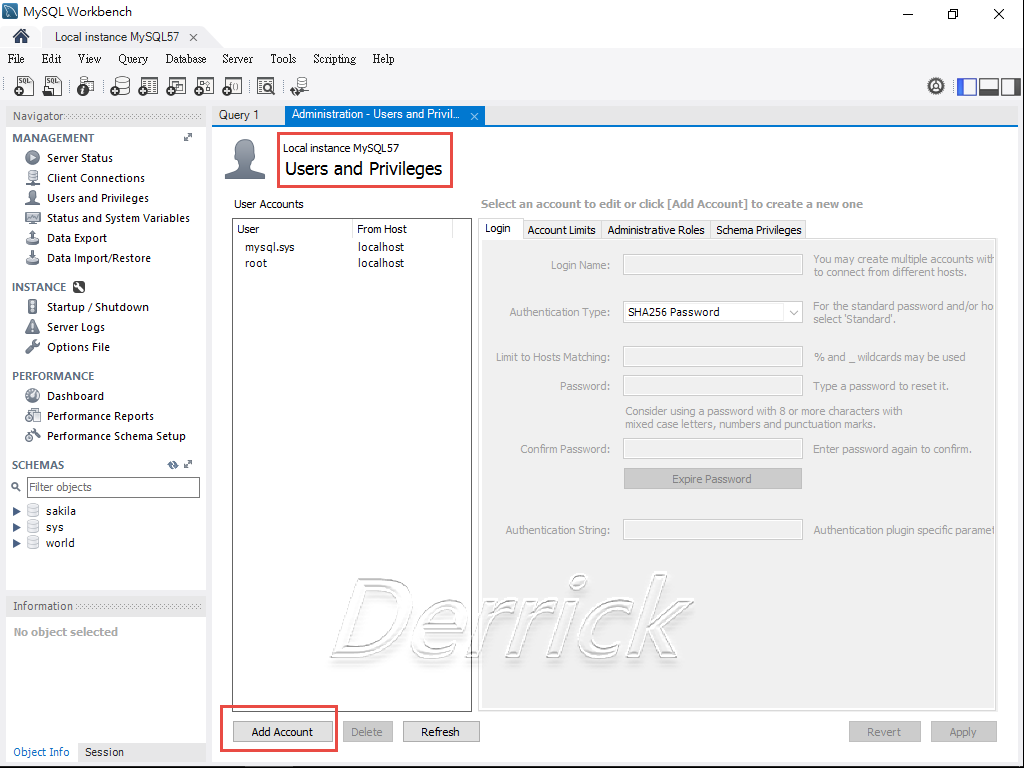The width and height of the screenshot is (1024, 768).
Task: Open Data Import/Restore in the Navigator
Action: (98, 258)
